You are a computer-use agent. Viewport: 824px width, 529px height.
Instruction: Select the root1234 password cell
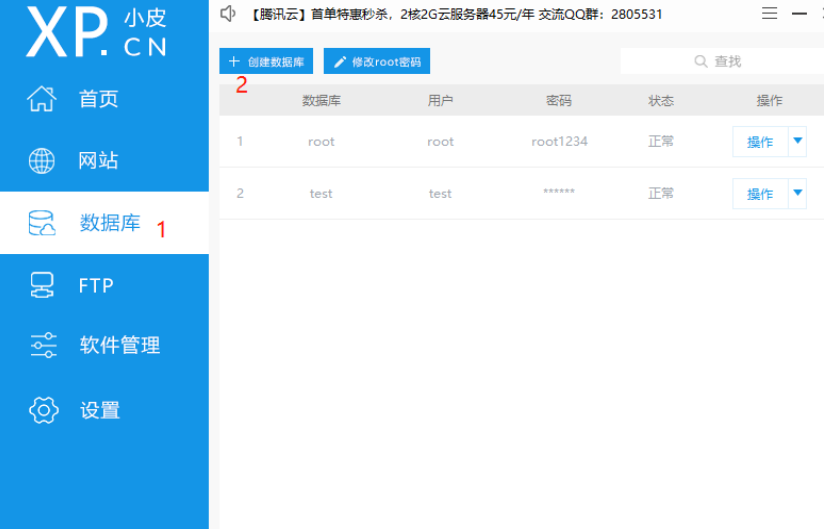tap(559, 142)
